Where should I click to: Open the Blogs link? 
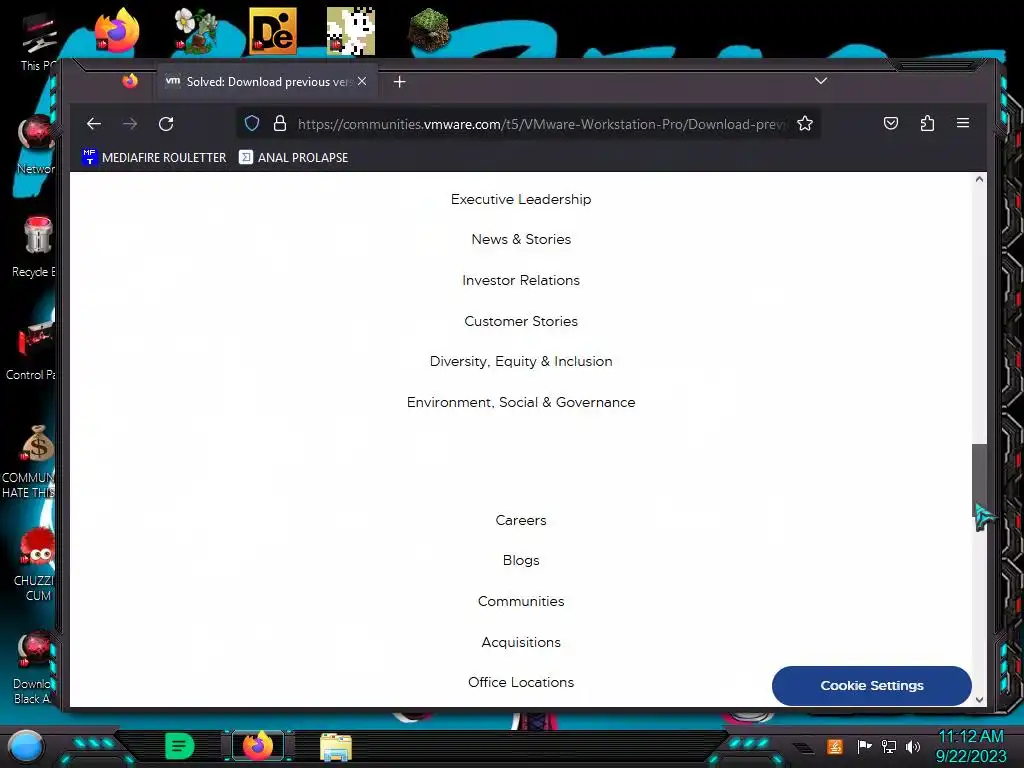tap(521, 560)
